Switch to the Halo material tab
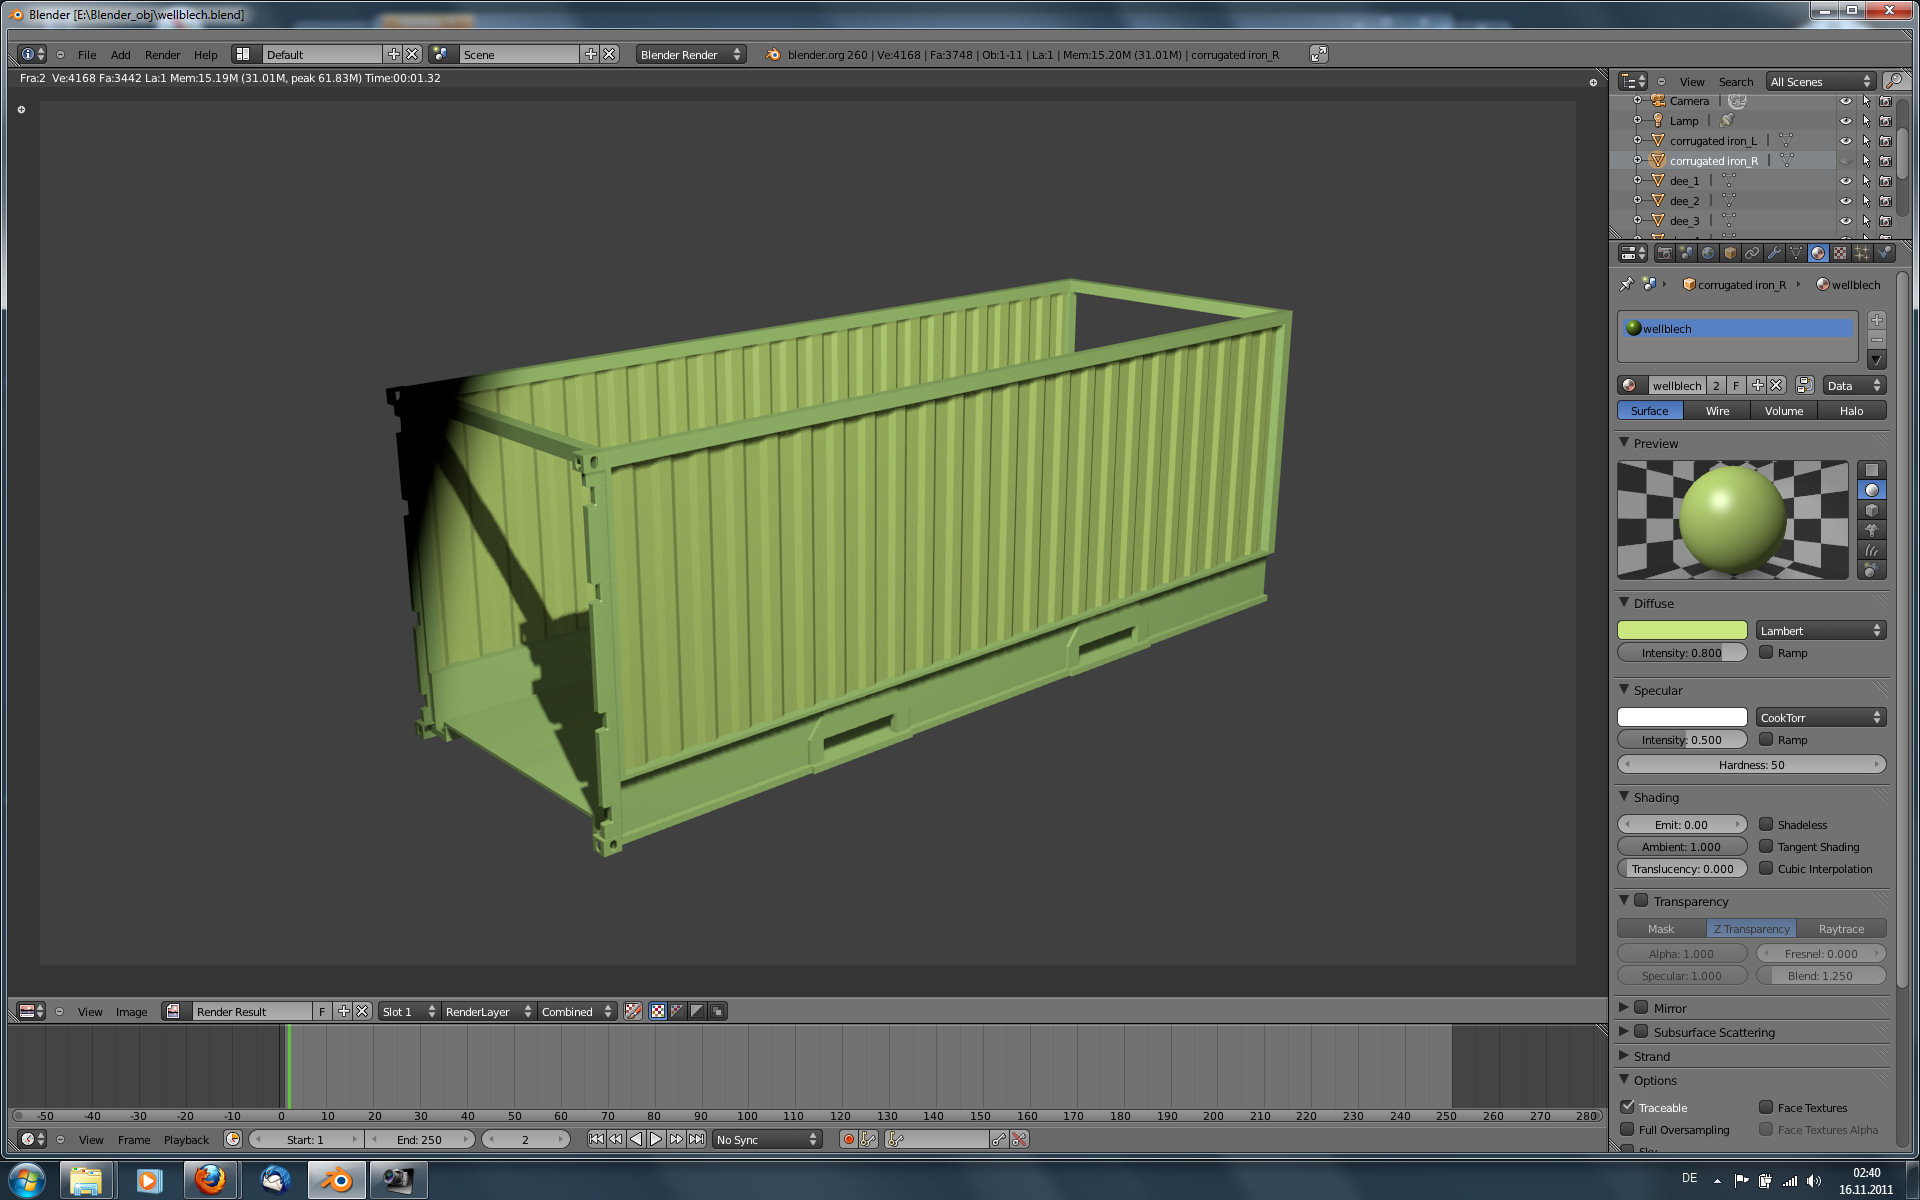The width and height of the screenshot is (1920, 1200). pos(1851,411)
